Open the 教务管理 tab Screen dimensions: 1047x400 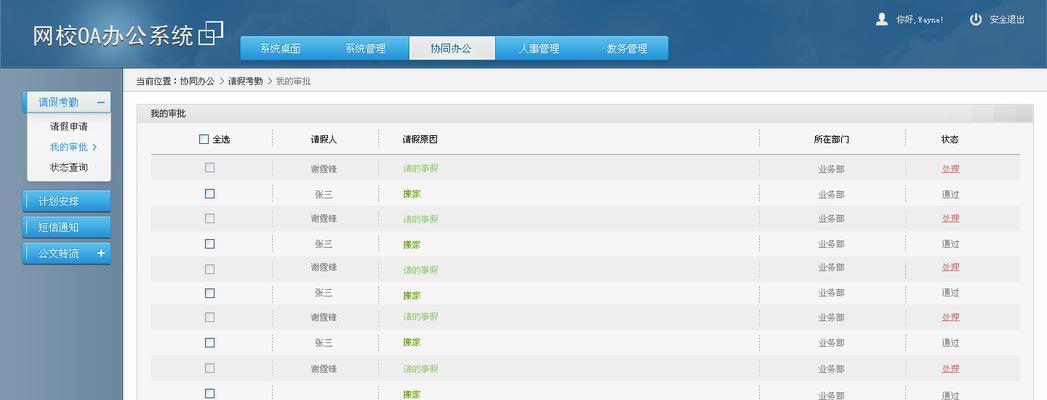click(626, 48)
